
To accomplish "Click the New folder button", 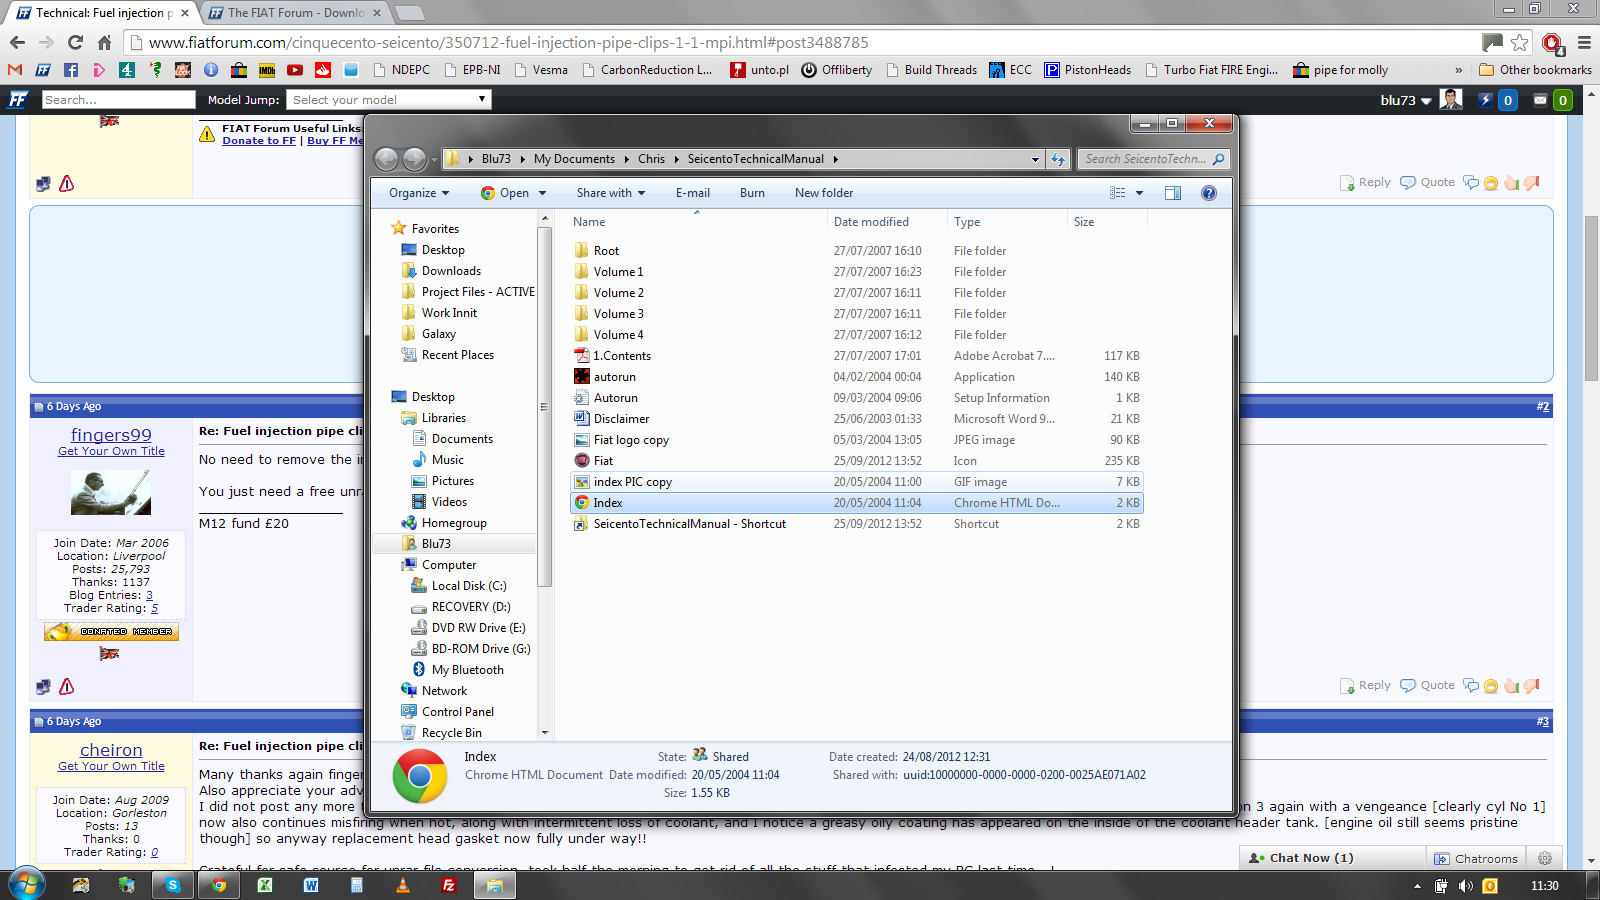I will pyautogui.click(x=823, y=193).
